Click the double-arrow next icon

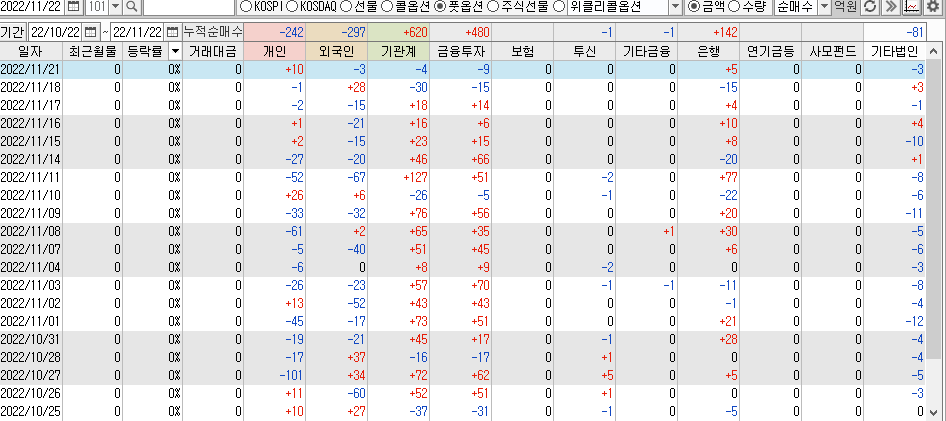click(891, 7)
